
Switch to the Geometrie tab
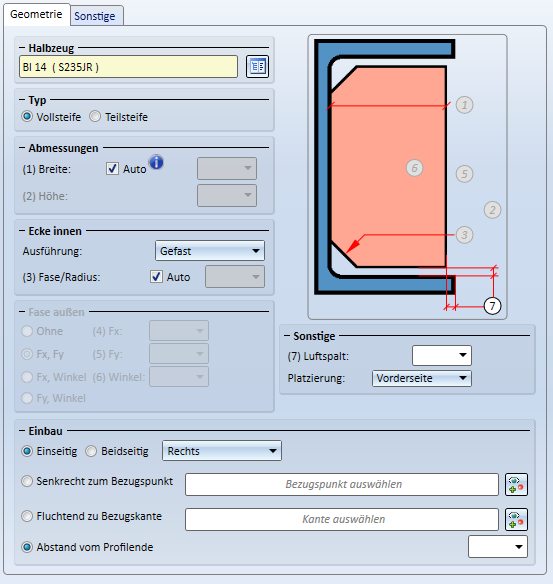36,15
